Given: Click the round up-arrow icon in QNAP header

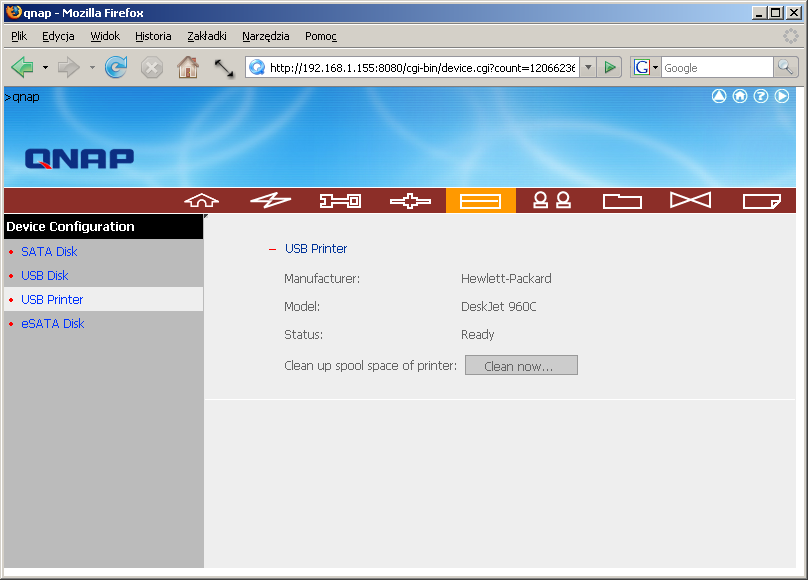Looking at the screenshot, I should pyautogui.click(x=719, y=96).
